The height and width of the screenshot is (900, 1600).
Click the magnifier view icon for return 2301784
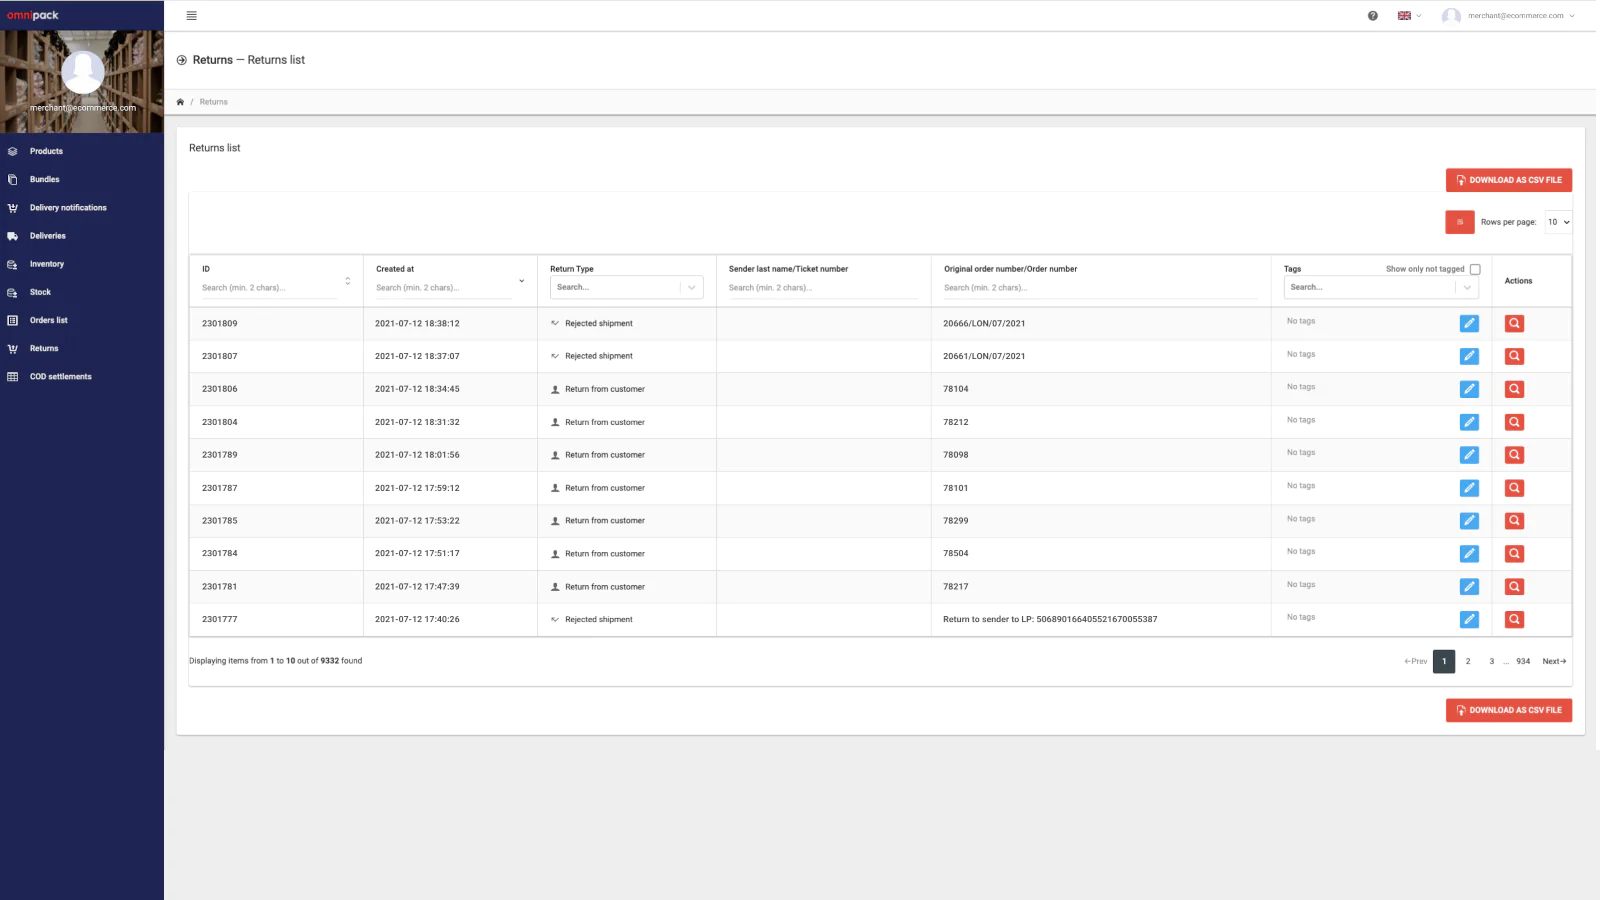point(1514,554)
